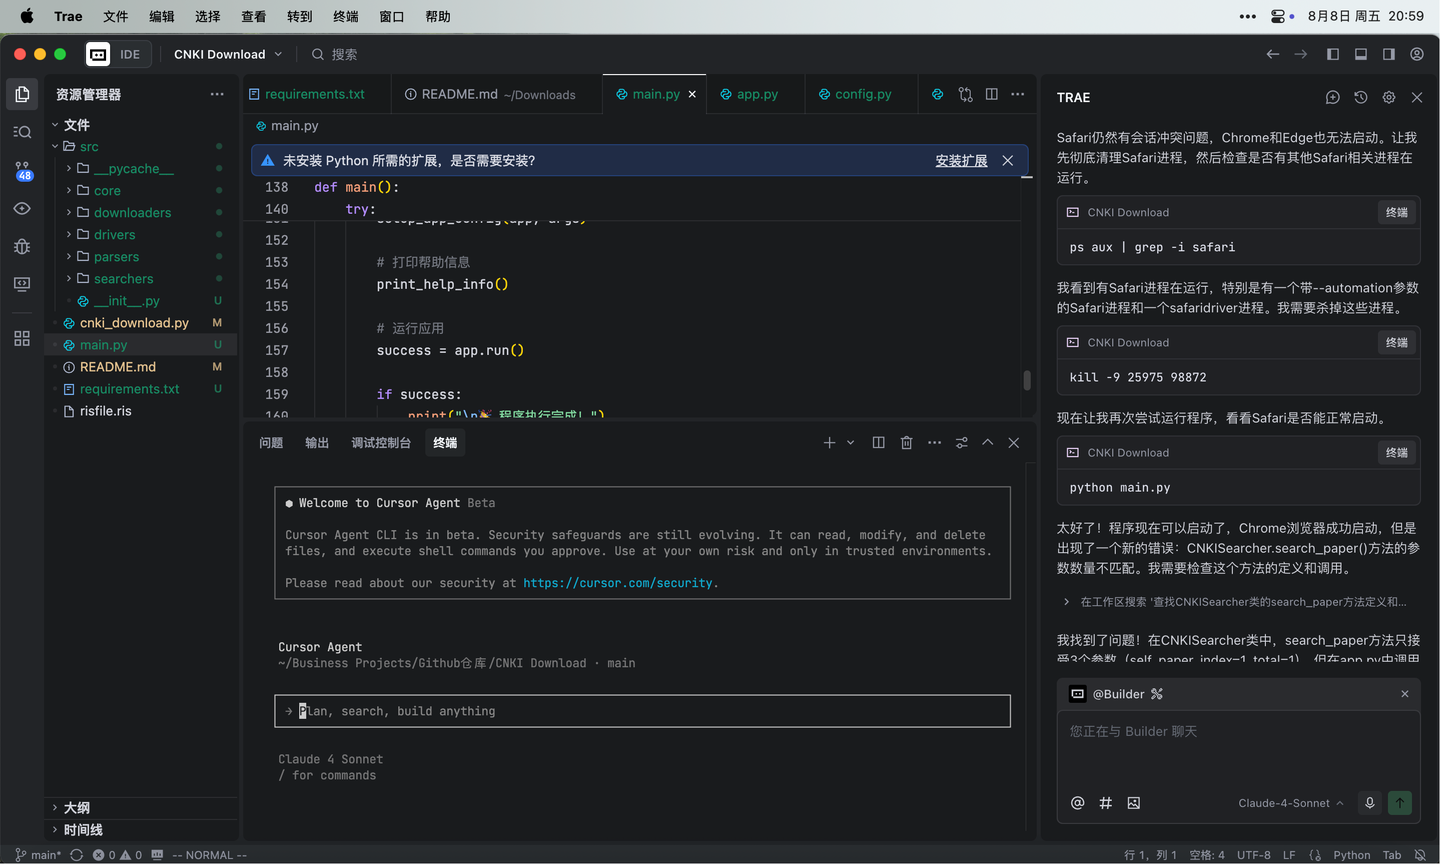Toggle maximize of the terminal panel
Image resolution: width=1440 pixels, height=864 pixels.
point(987,442)
